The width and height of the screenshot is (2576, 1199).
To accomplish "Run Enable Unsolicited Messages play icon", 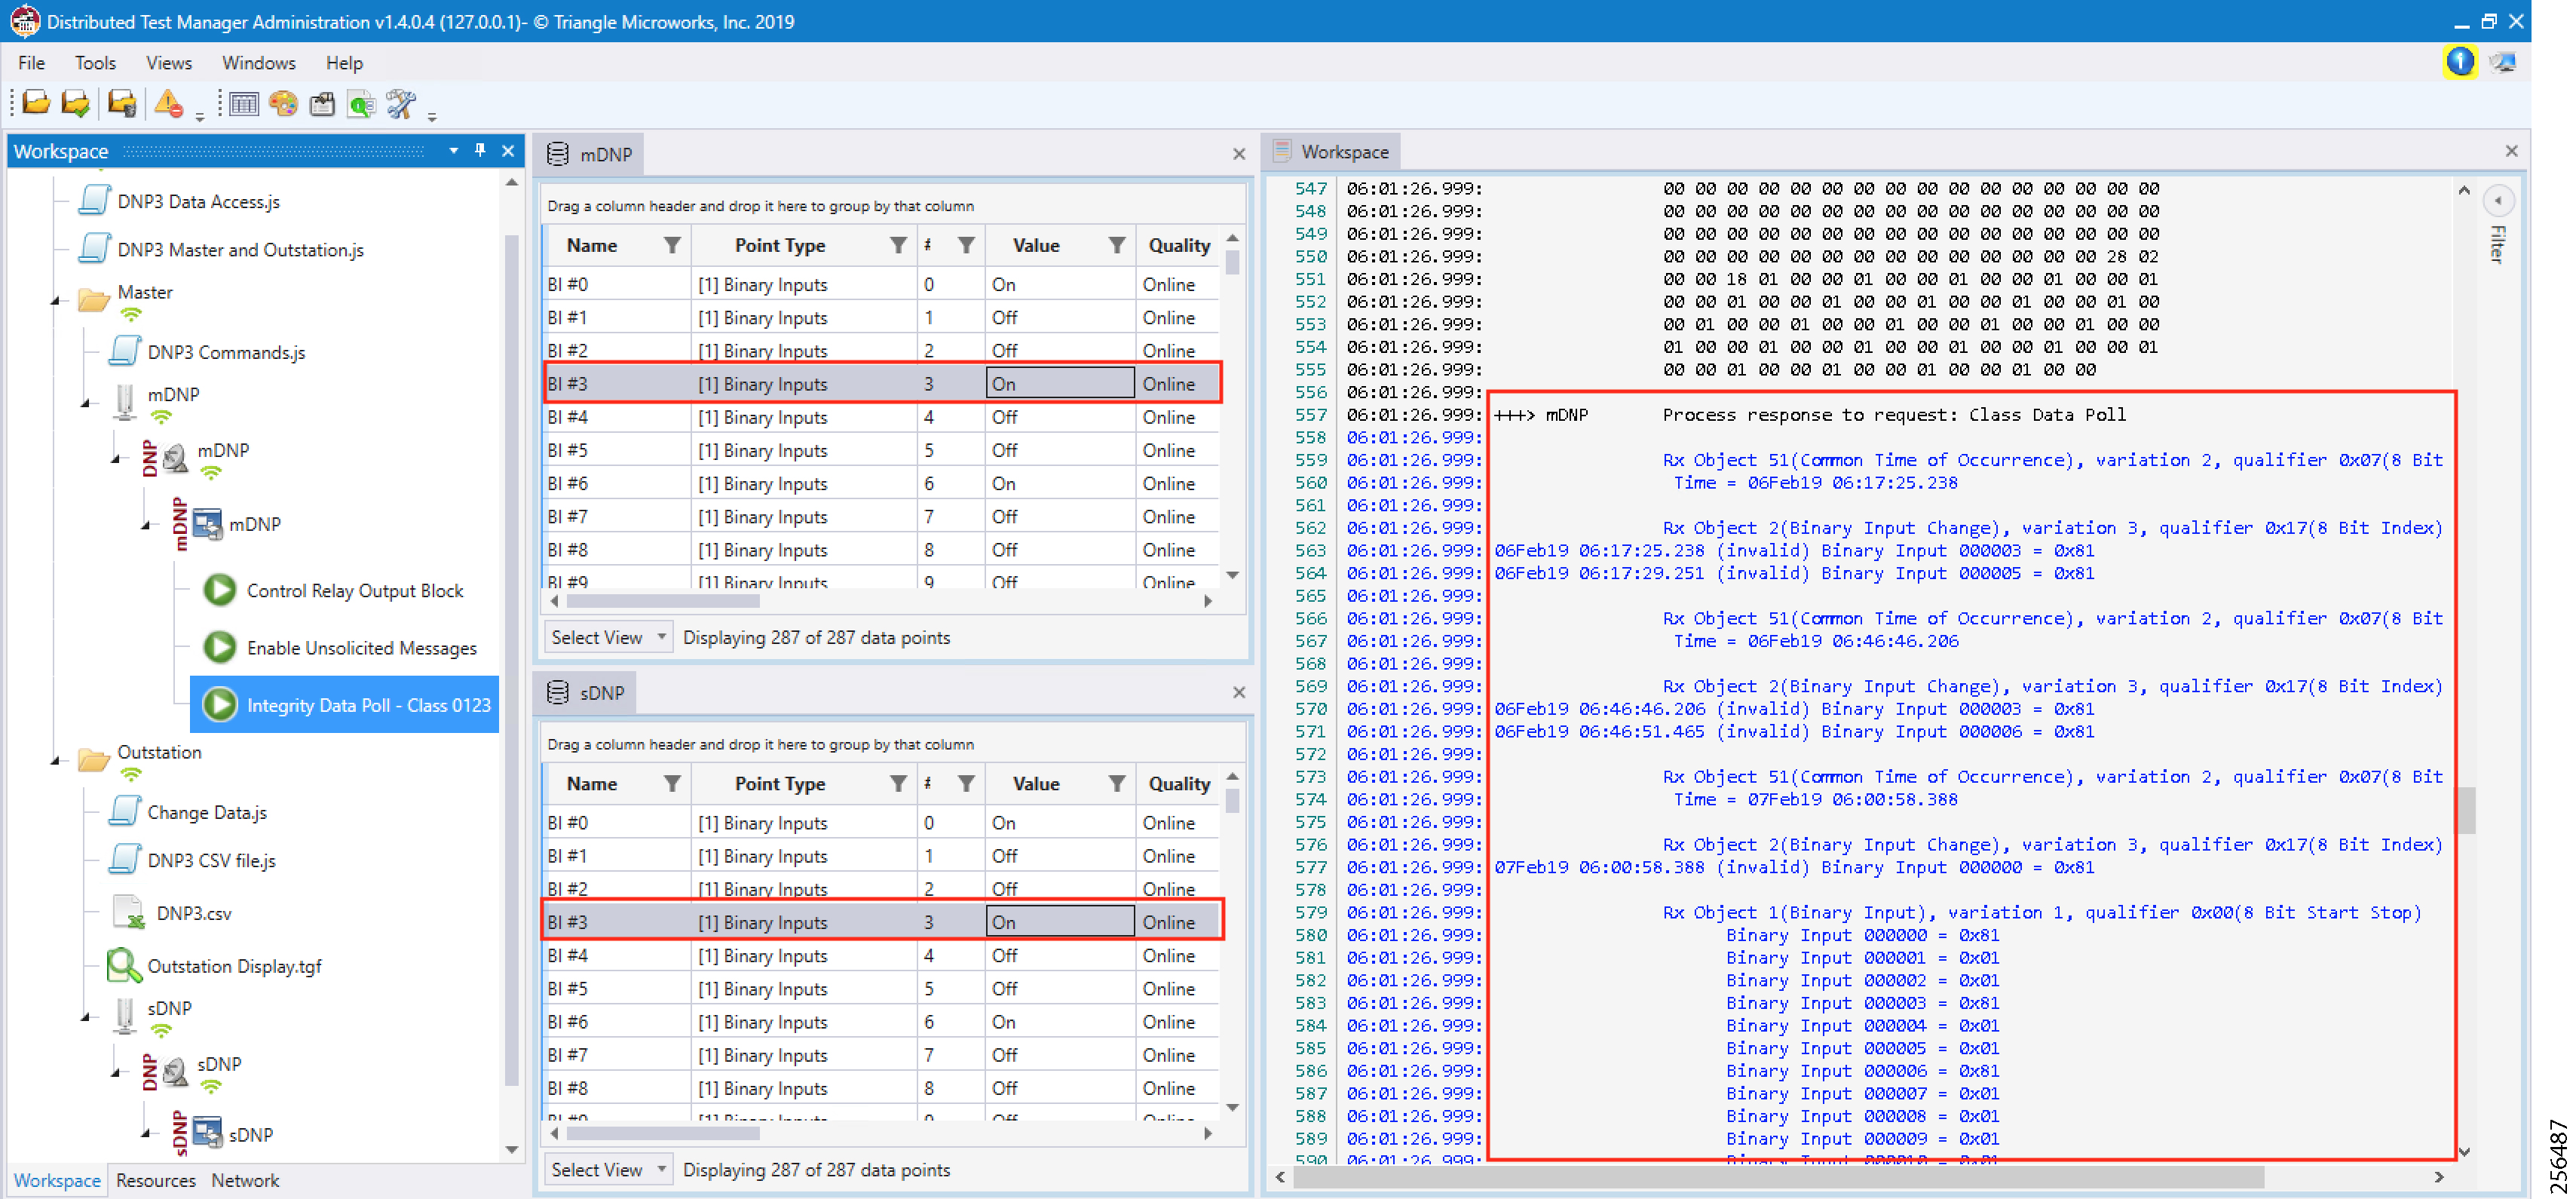I will [x=220, y=647].
